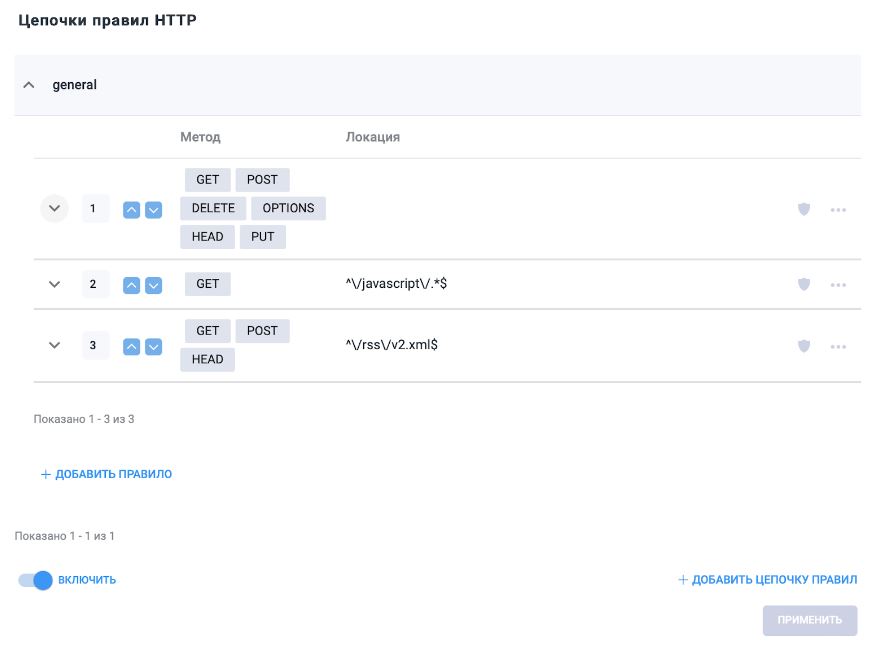Move rule 1 down with arrow button
The image size is (873, 650).
pyautogui.click(x=153, y=210)
